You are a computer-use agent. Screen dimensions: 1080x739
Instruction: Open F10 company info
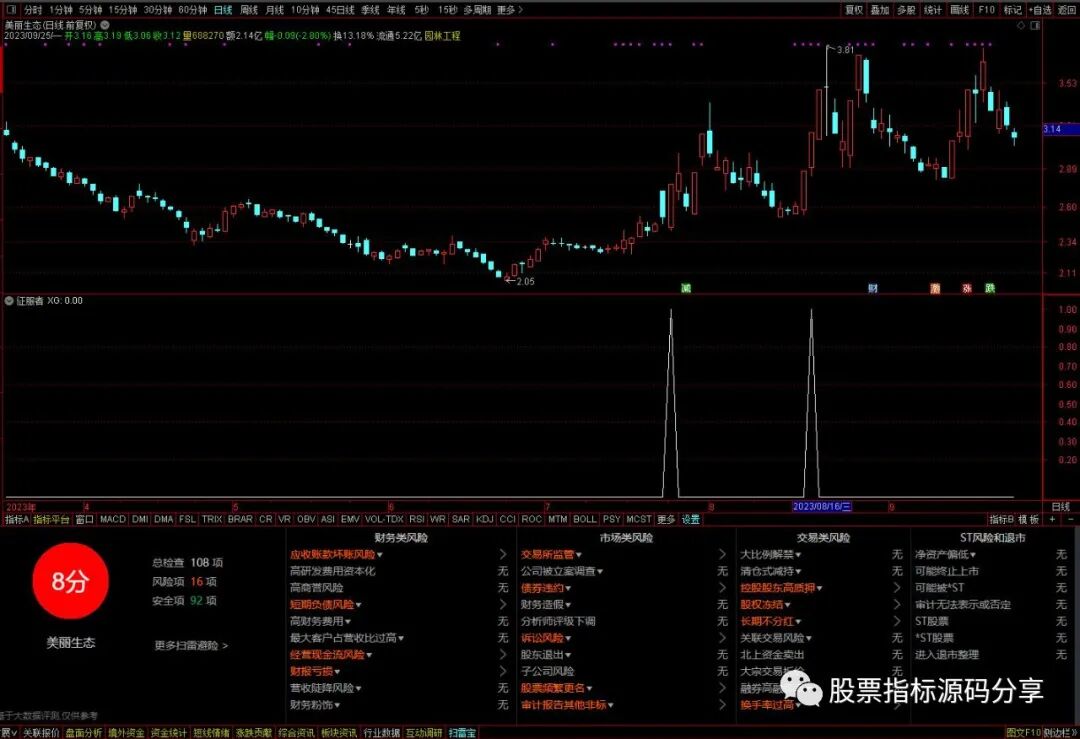click(986, 10)
